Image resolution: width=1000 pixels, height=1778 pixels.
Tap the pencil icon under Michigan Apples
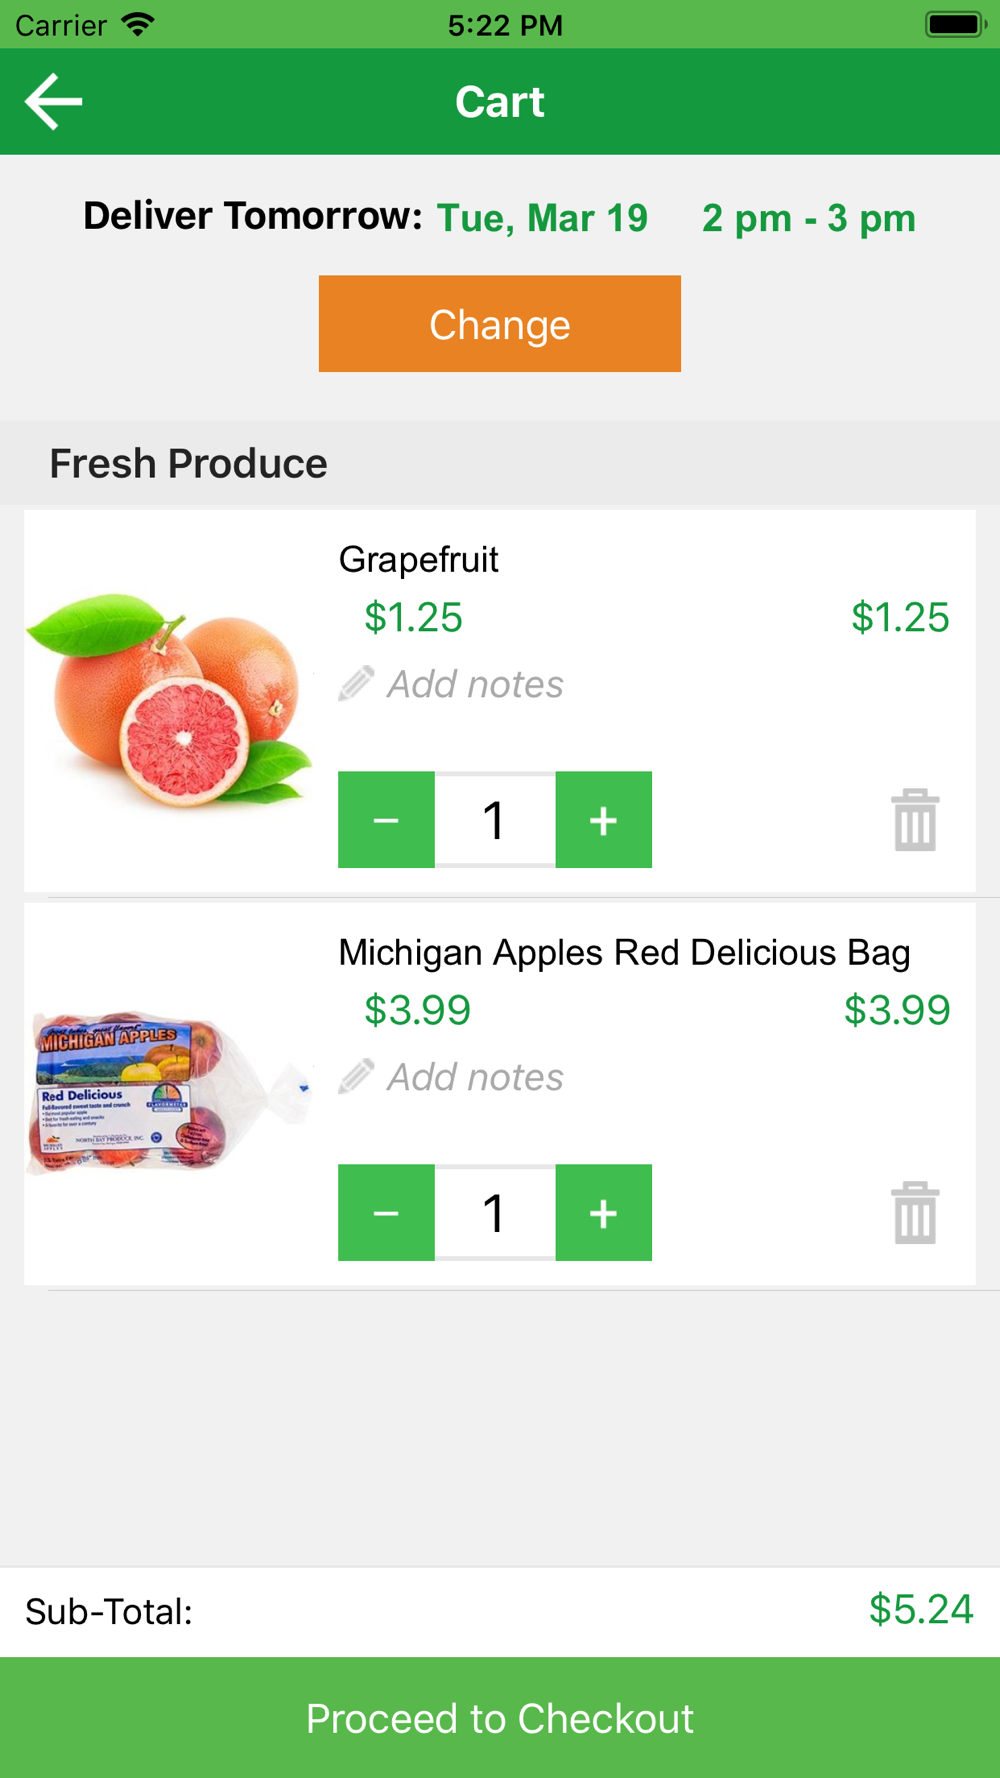356,1077
